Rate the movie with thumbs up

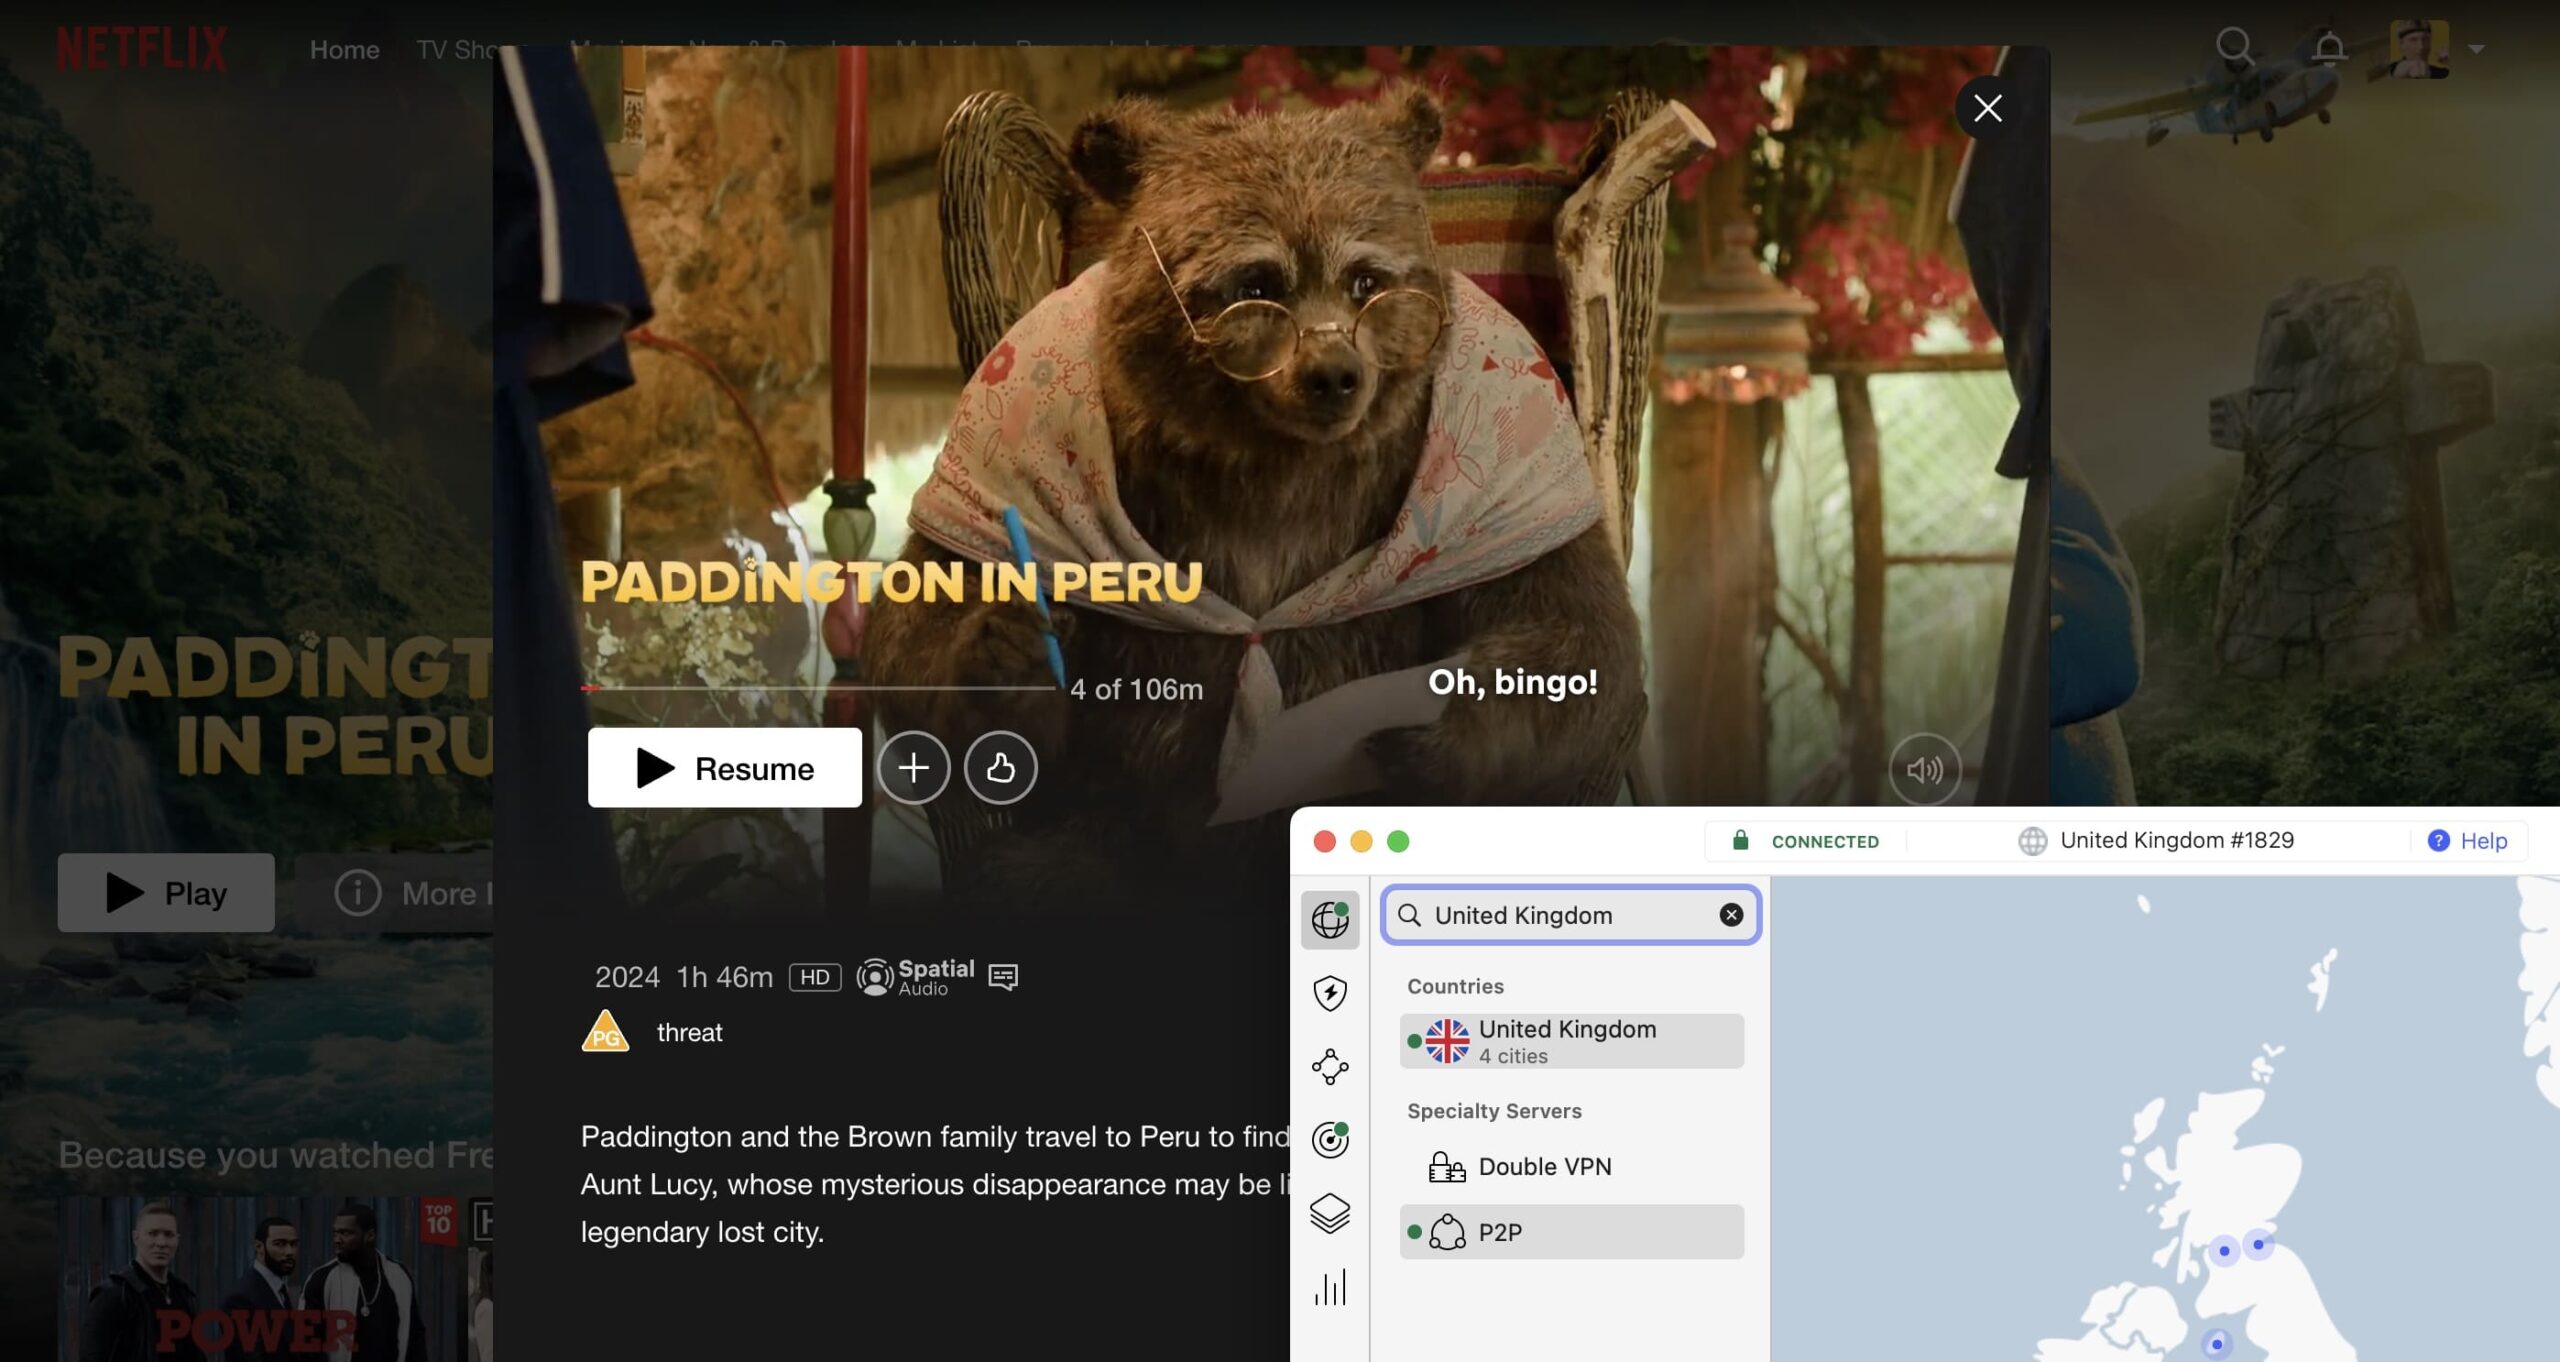1000,767
